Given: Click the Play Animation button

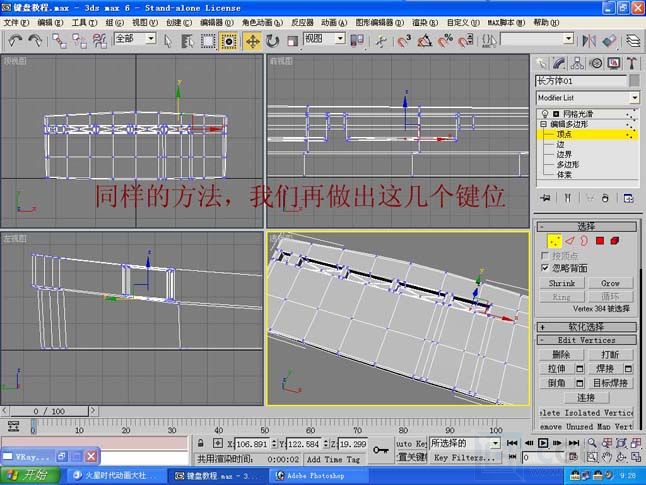Looking at the screenshot, I should [543, 443].
